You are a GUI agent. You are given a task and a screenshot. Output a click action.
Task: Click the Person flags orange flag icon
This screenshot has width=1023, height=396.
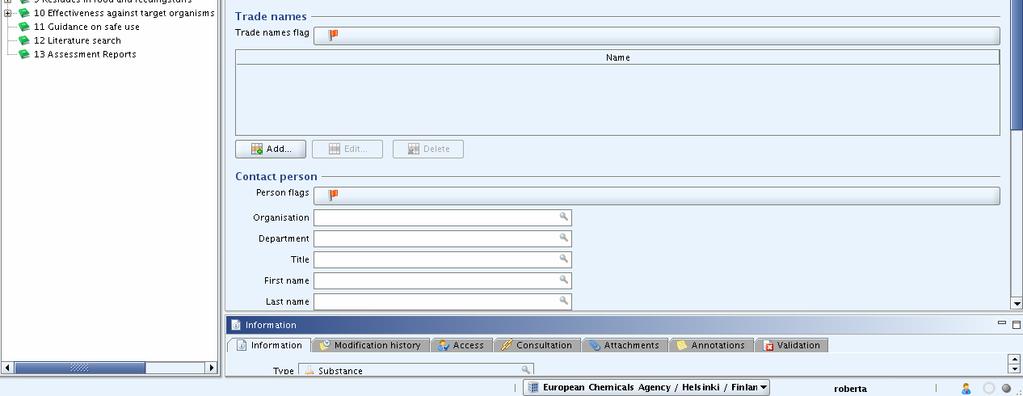pyautogui.click(x=333, y=195)
